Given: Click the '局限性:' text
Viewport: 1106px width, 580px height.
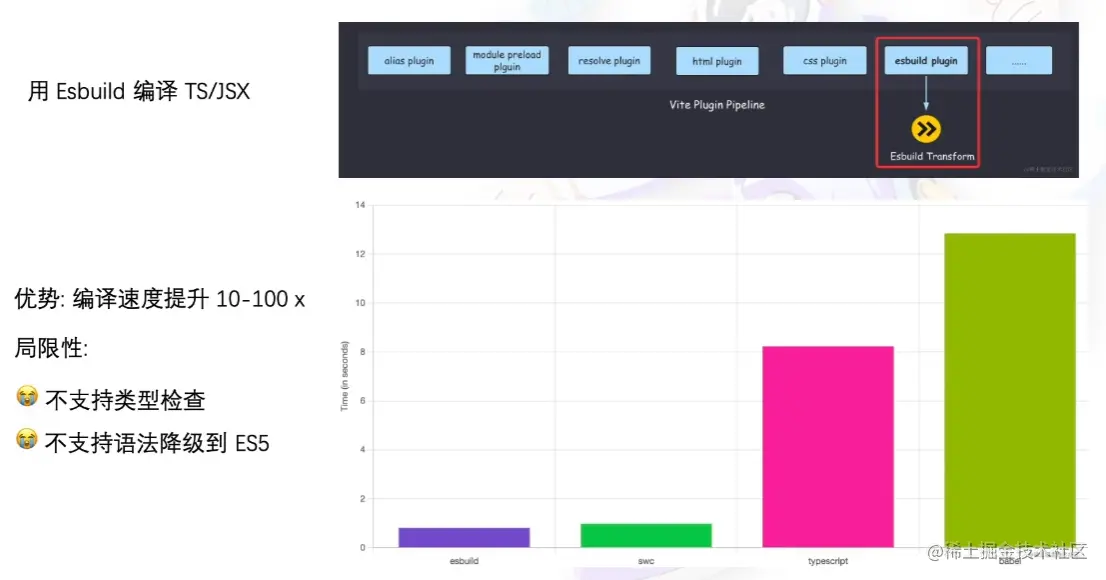Looking at the screenshot, I should click(51, 348).
